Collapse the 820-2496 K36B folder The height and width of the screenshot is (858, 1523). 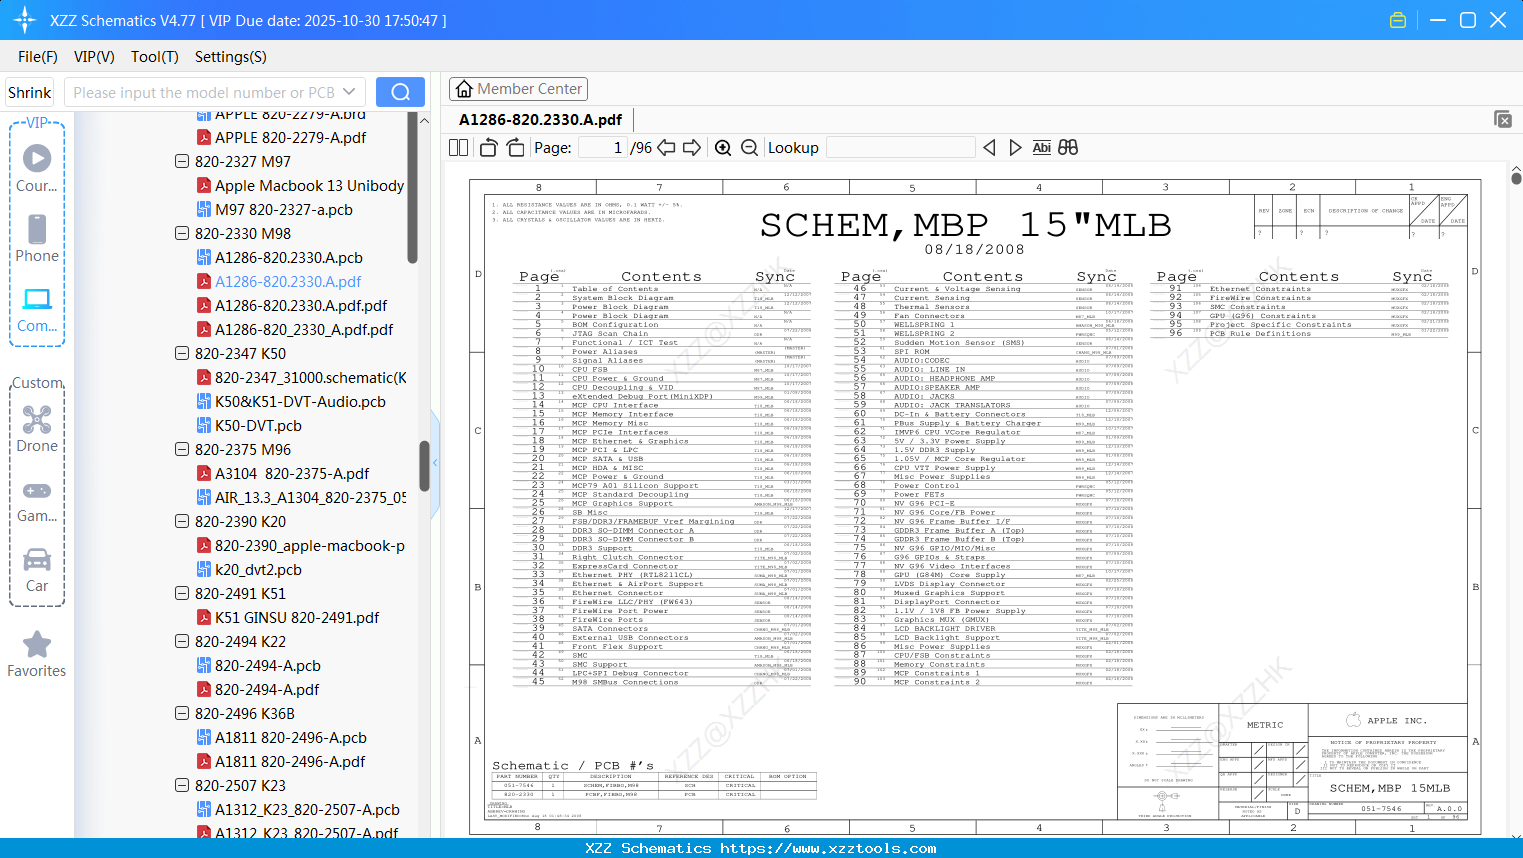click(x=182, y=713)
